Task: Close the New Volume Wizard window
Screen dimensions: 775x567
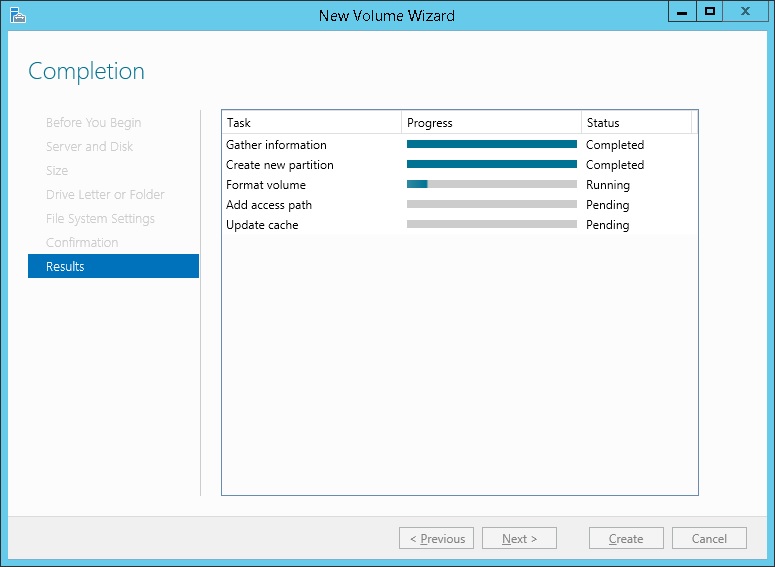Action: 745,11
